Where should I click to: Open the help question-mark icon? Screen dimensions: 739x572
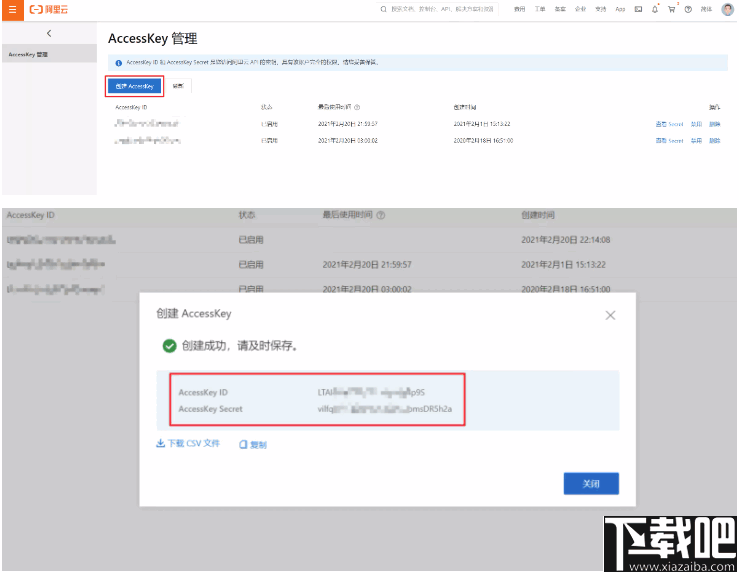tap(688, 9)
